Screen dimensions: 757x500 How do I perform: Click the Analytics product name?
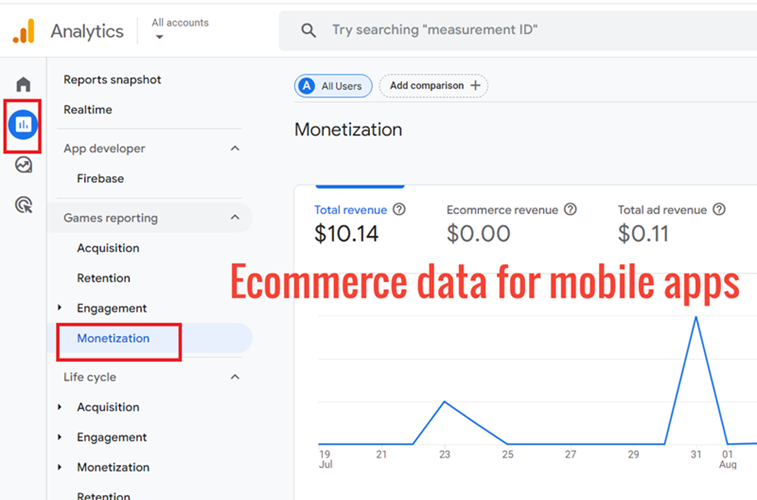point(87,31)
